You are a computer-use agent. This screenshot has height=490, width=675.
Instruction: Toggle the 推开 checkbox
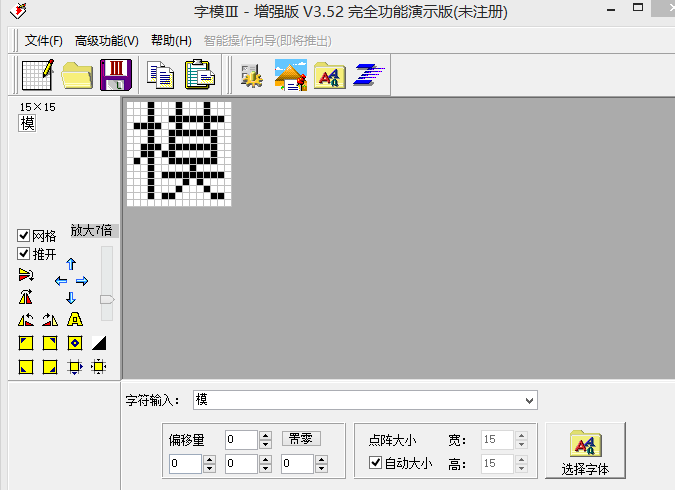click(x=23, y=254)
